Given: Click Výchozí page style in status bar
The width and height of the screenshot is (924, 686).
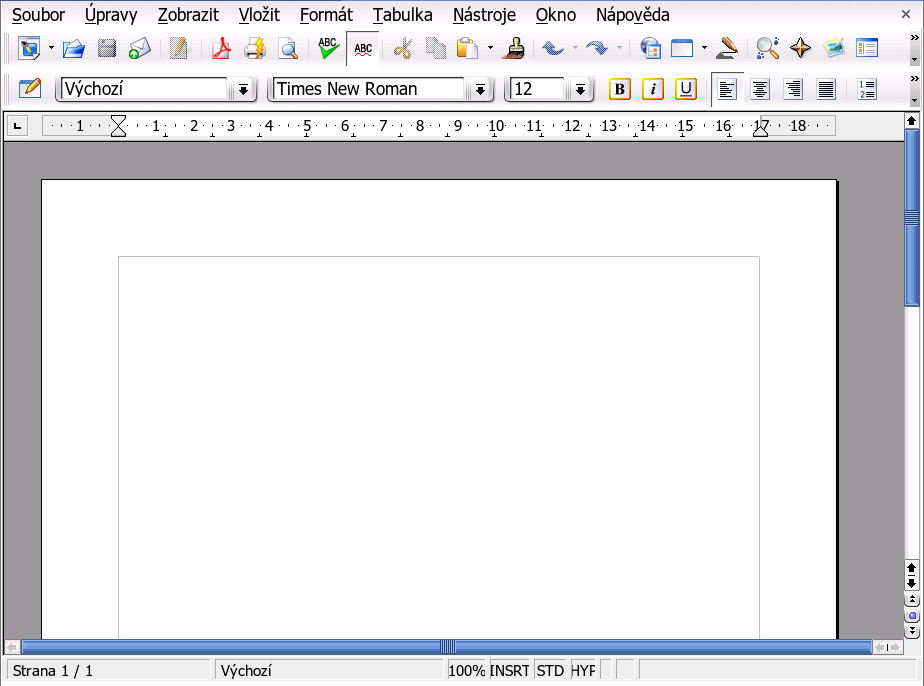Looking at the screenshot, I should pos(329,671).
